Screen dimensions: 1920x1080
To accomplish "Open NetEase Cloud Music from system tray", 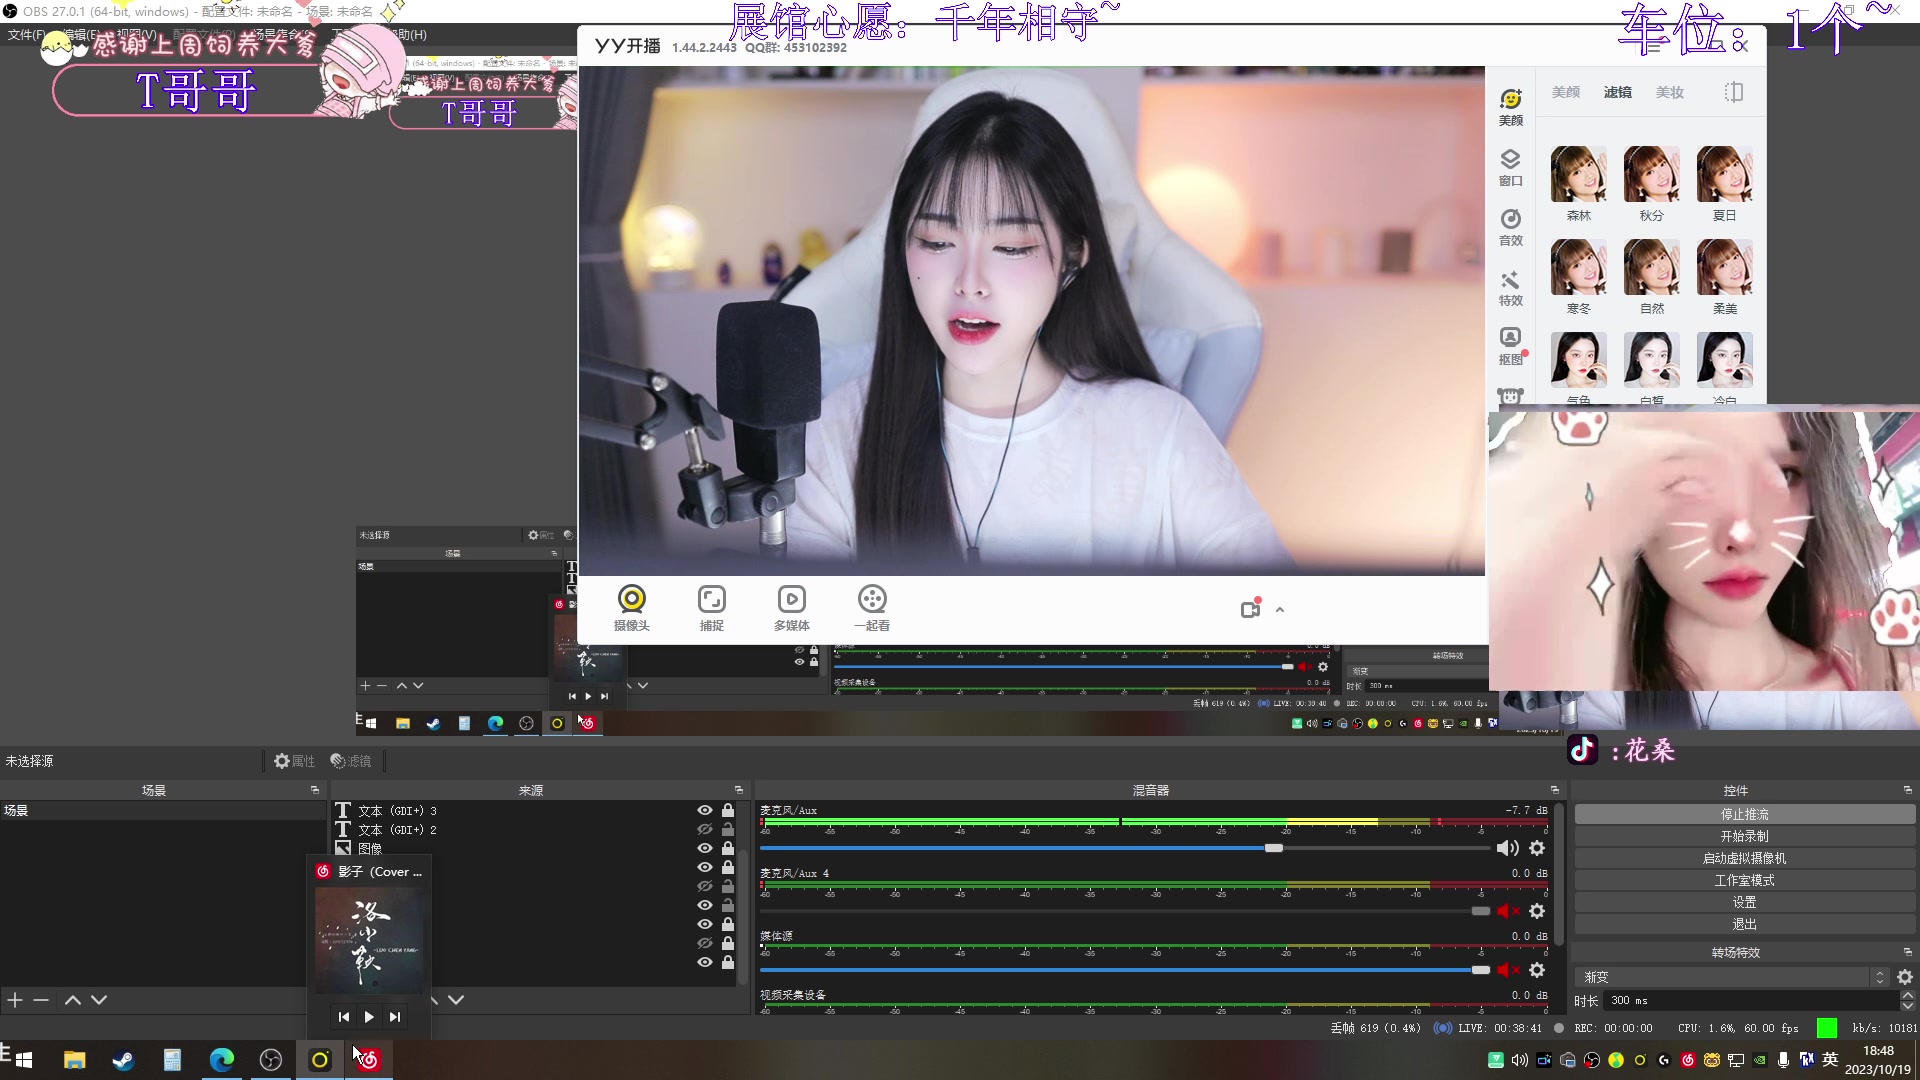I will 1688,1060.
